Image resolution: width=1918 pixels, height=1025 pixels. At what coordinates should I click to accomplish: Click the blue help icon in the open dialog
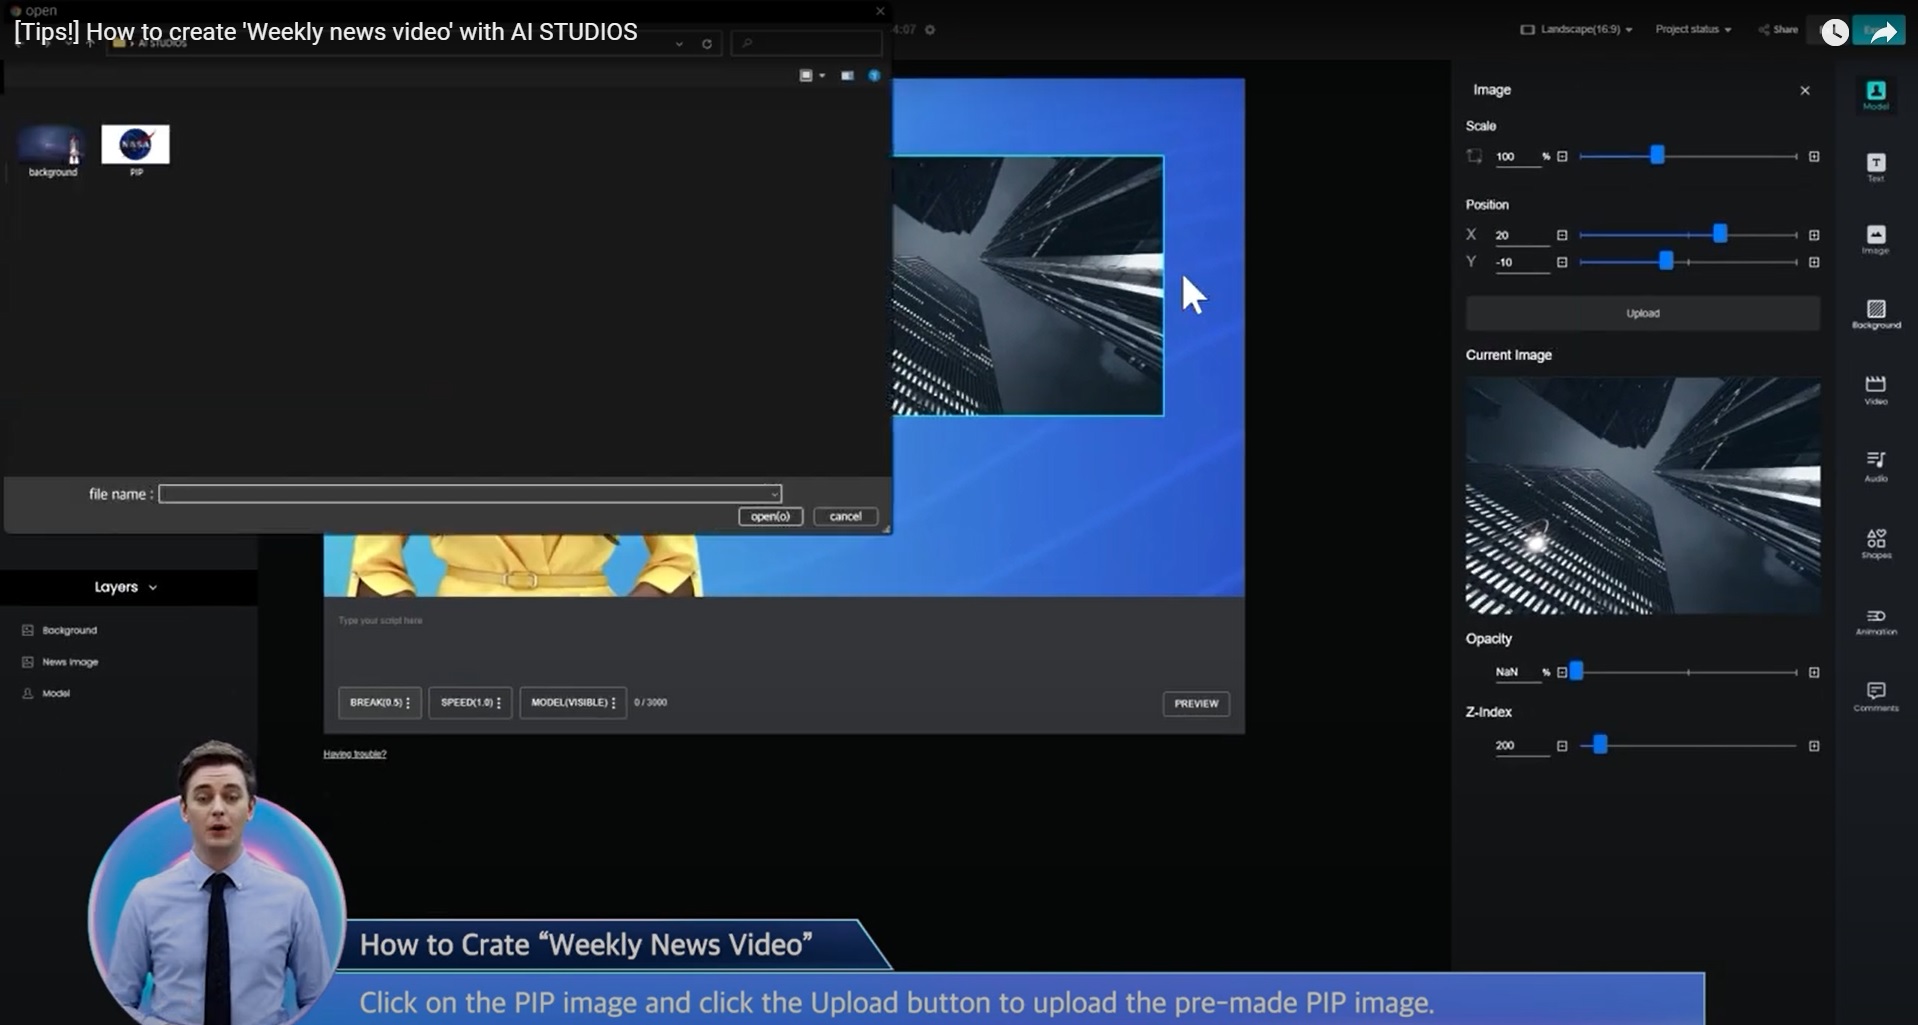[x=874, y=76]
